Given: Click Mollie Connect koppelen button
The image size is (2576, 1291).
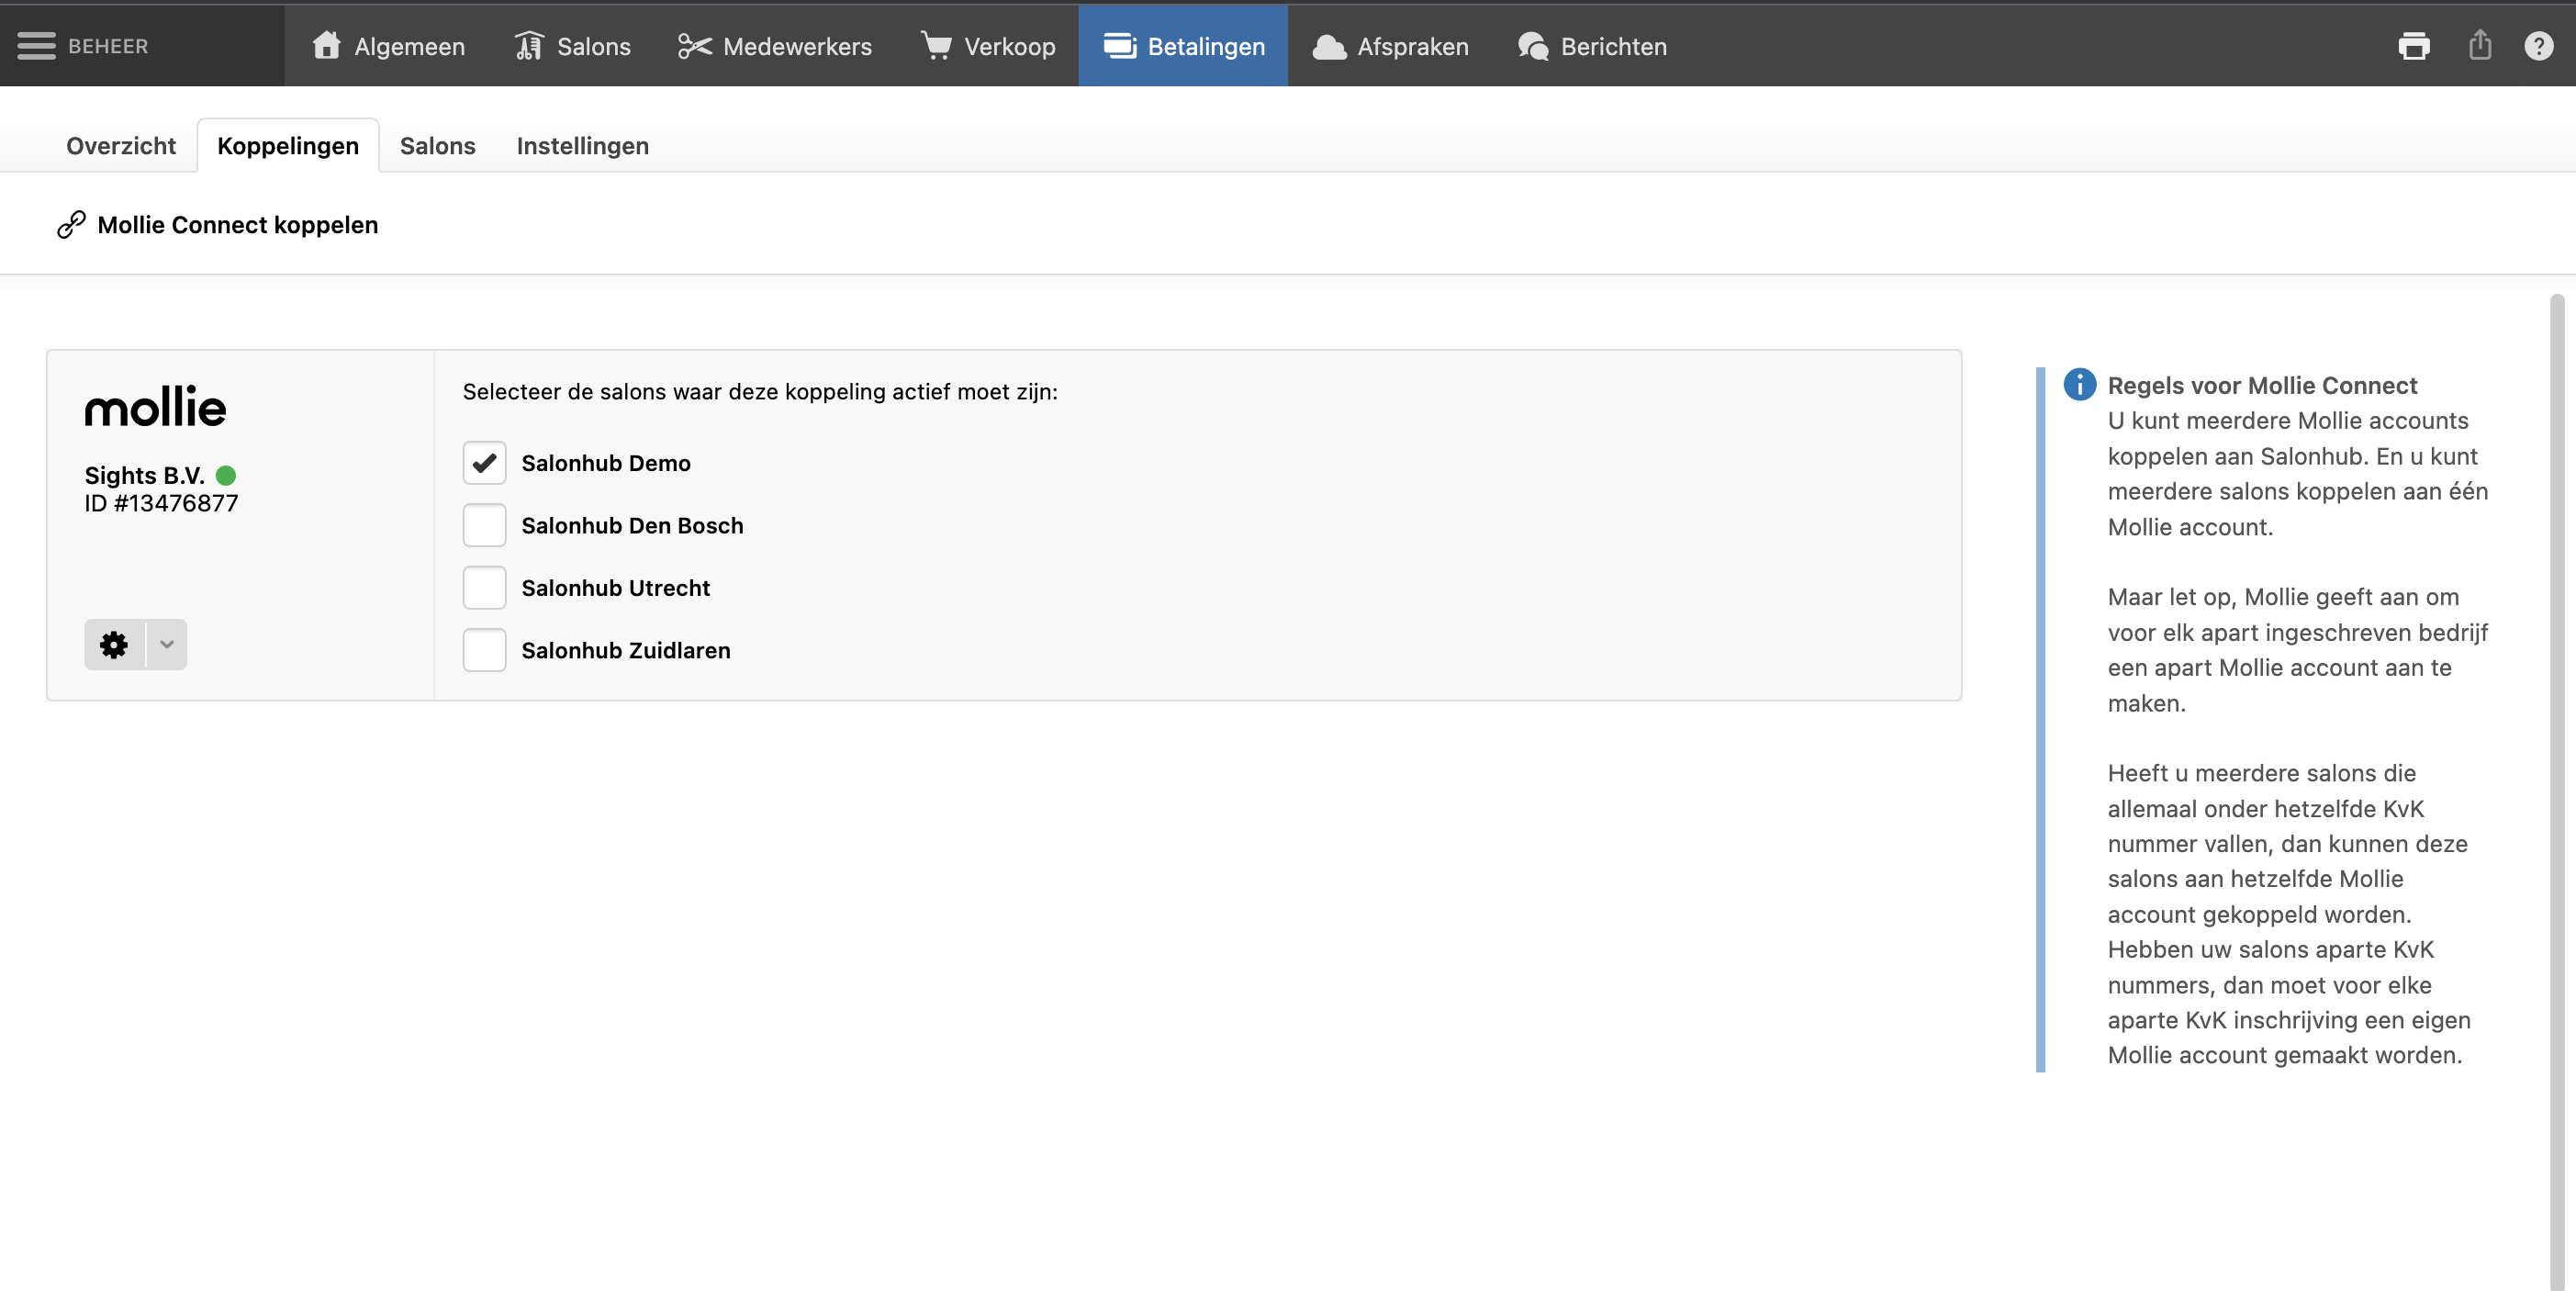Looking at the screenshot, I should (x=218, y=225).
